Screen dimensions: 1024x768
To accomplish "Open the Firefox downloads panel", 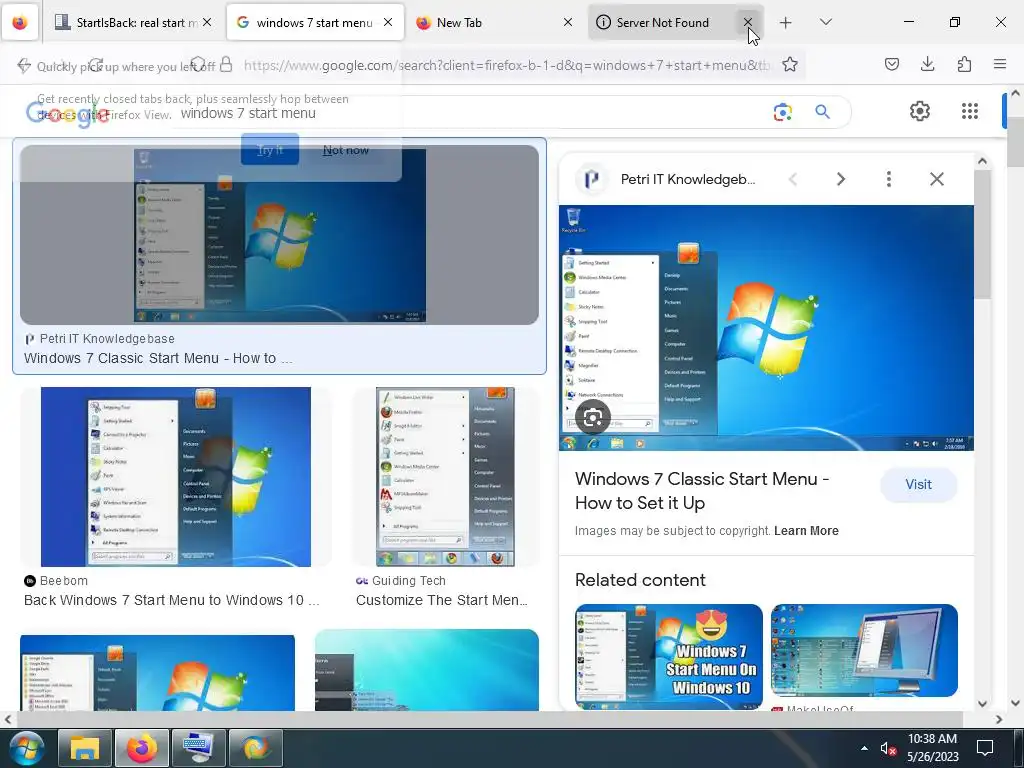I will tap(927, 64).
